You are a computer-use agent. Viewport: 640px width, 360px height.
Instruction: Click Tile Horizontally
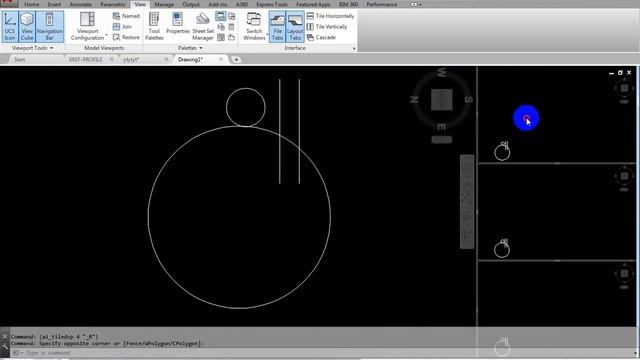pos(330,16)
